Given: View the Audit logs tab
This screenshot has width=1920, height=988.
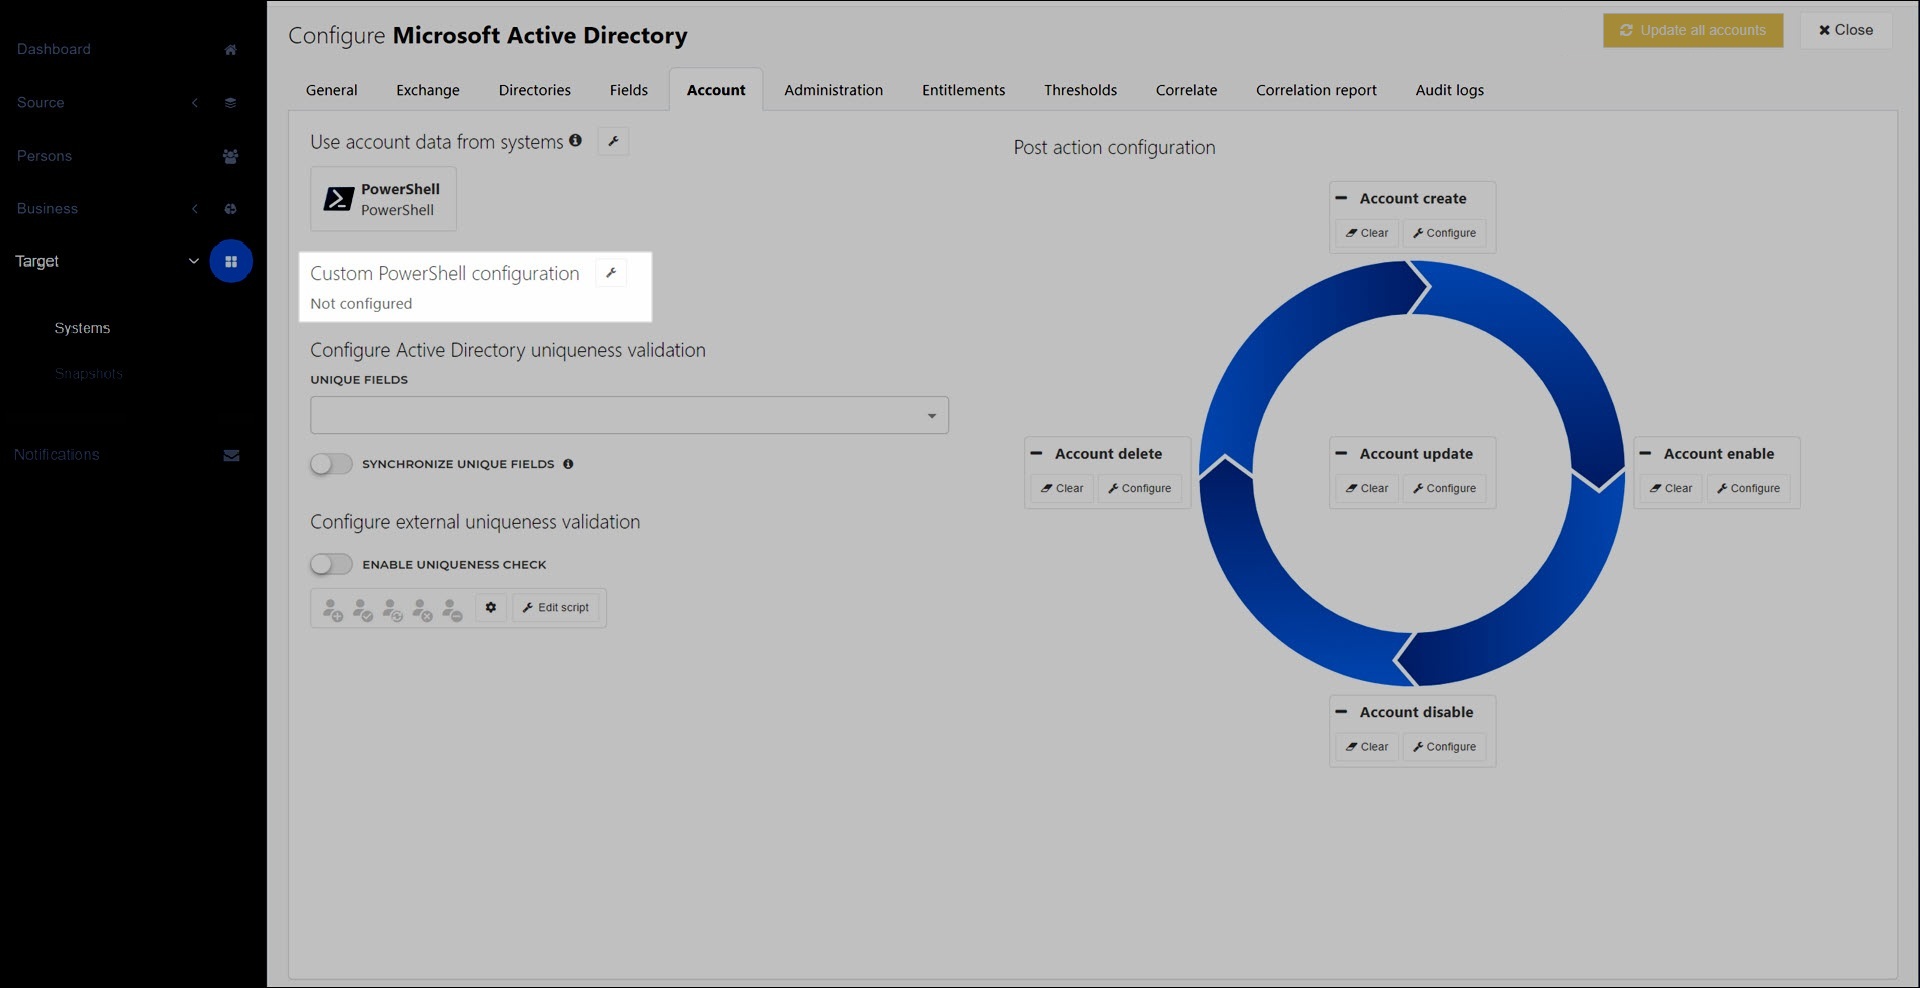Looking at the screenshot, I should tap(1450, 90).
